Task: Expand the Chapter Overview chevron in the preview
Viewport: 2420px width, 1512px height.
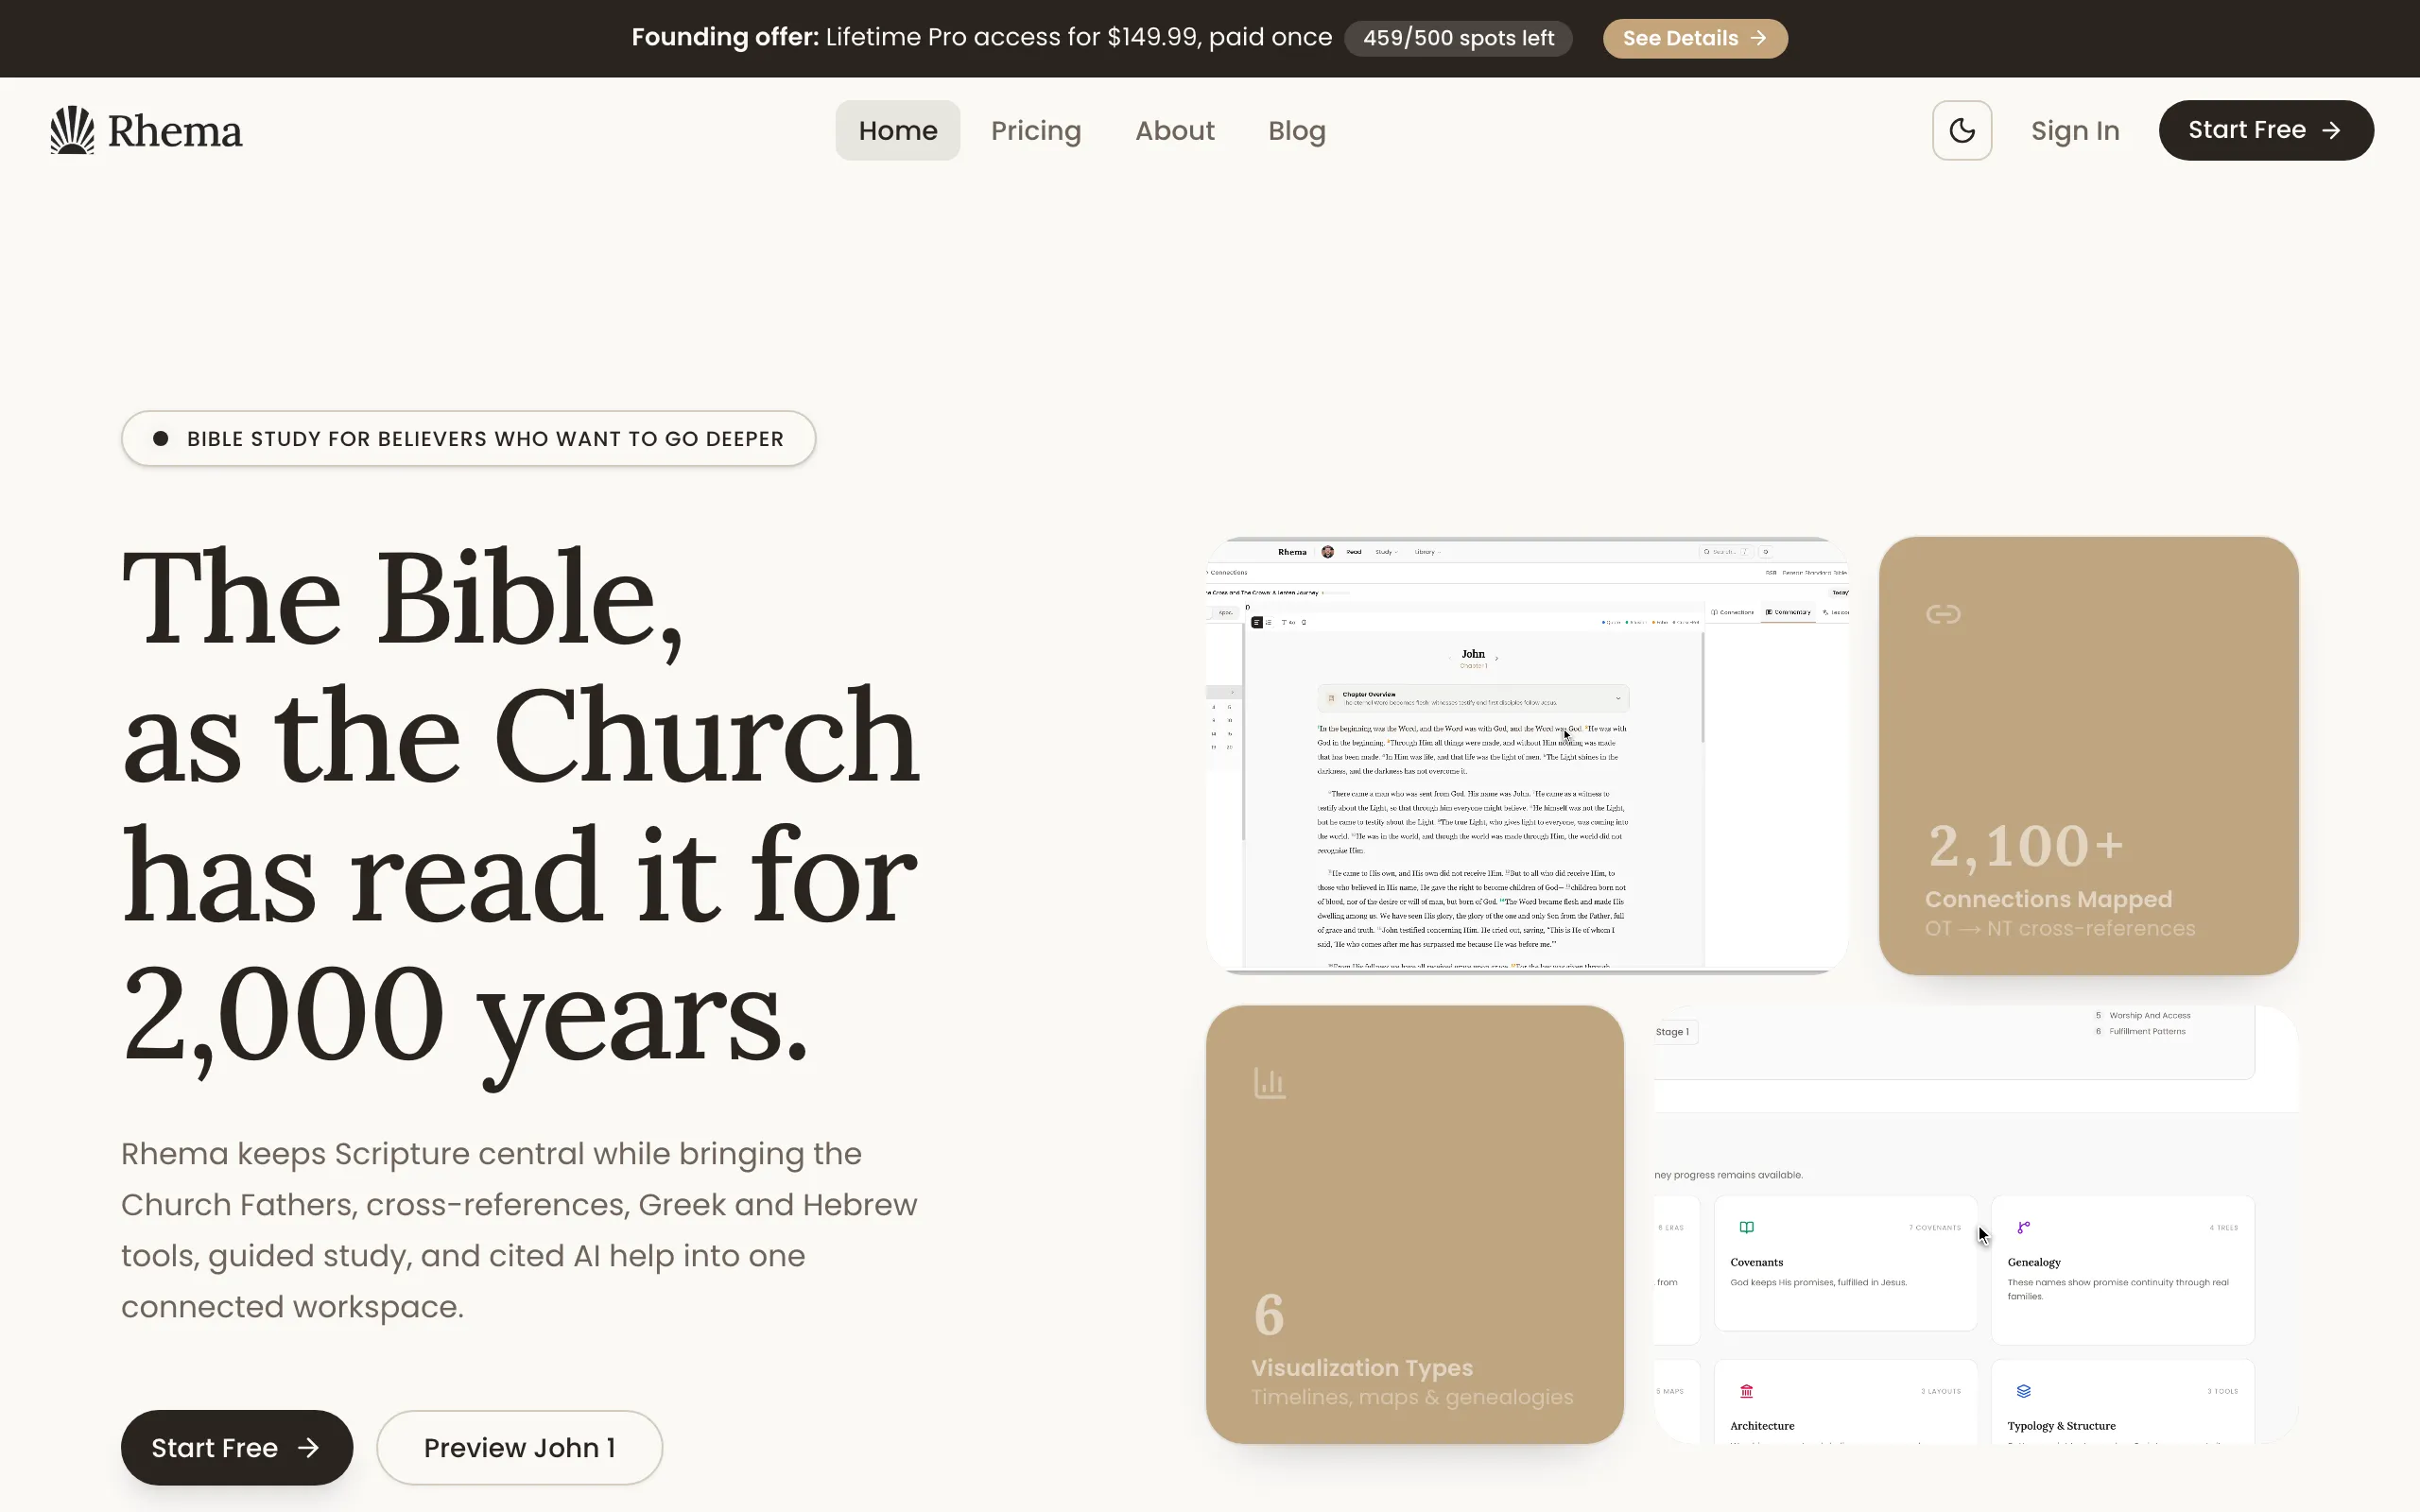Action: tap(1618, 698)
